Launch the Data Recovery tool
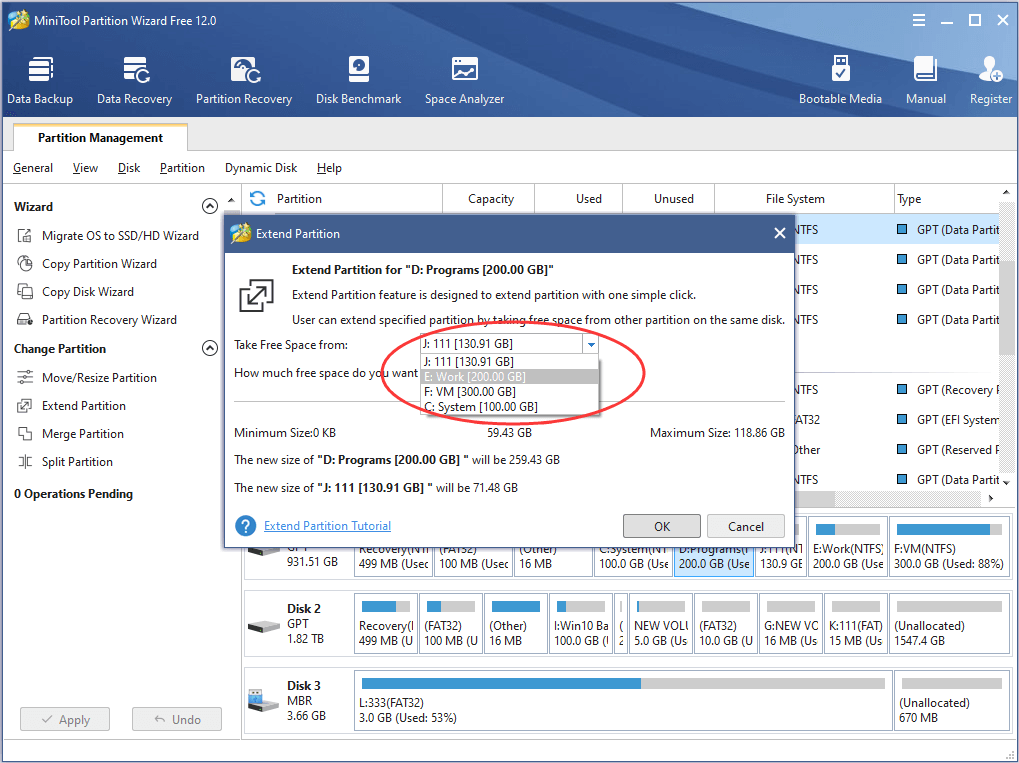This screenshot has width=1019, height=763. point(134,80)
